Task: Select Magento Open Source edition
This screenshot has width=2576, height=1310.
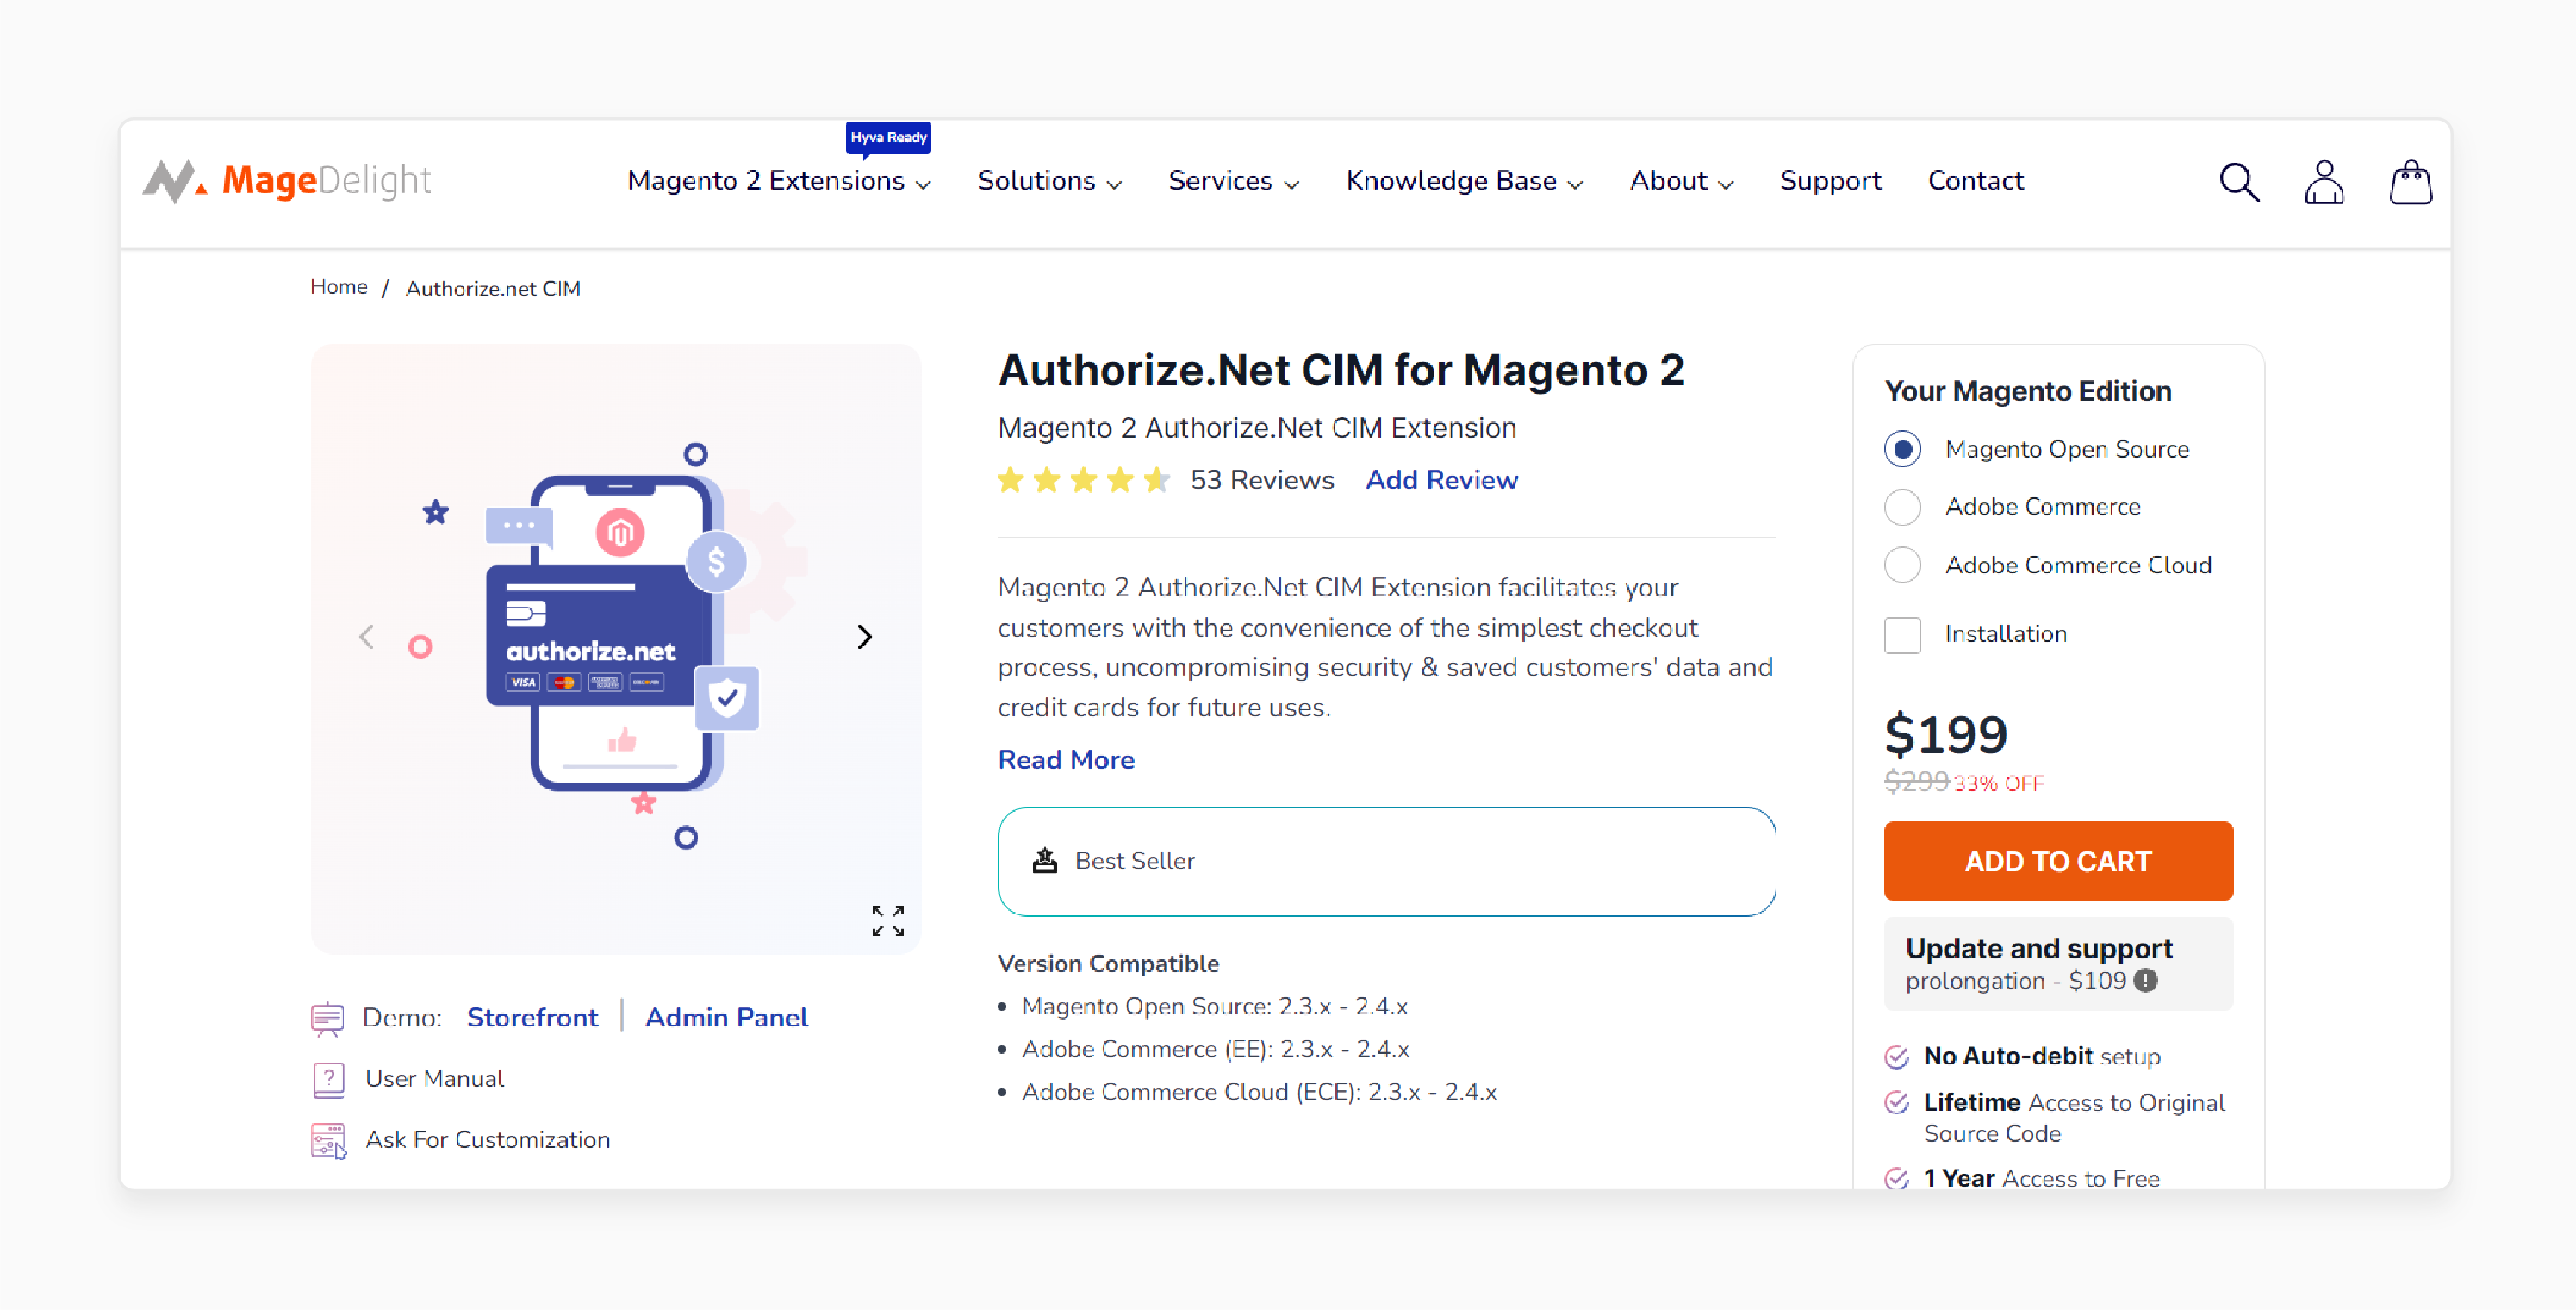Action: [x=1903, y=449]
